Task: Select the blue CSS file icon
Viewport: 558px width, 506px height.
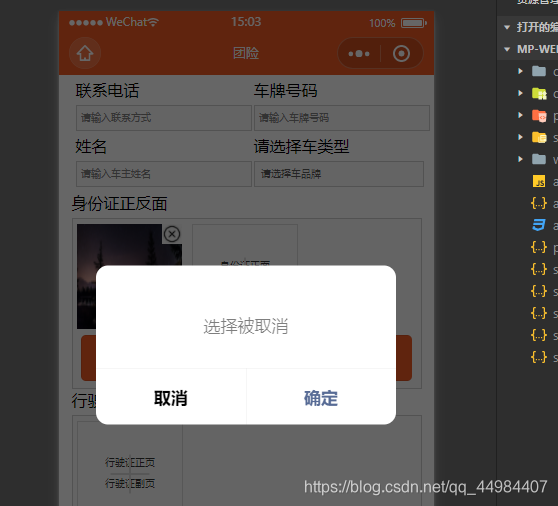Action: point(539,225)
